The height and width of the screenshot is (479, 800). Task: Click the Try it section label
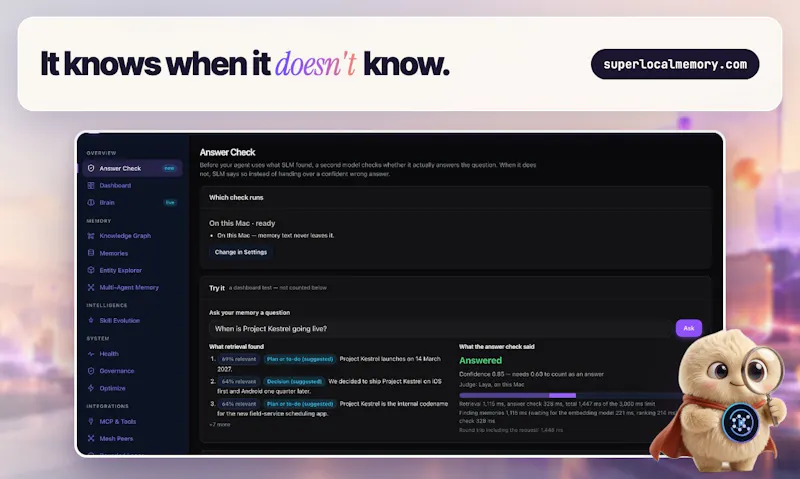pyautogui.click(x=217, y=288)
